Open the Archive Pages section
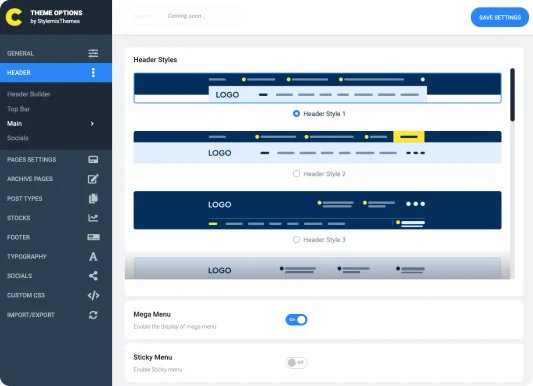Screen dimensions: 533x386 coord(56,179)
